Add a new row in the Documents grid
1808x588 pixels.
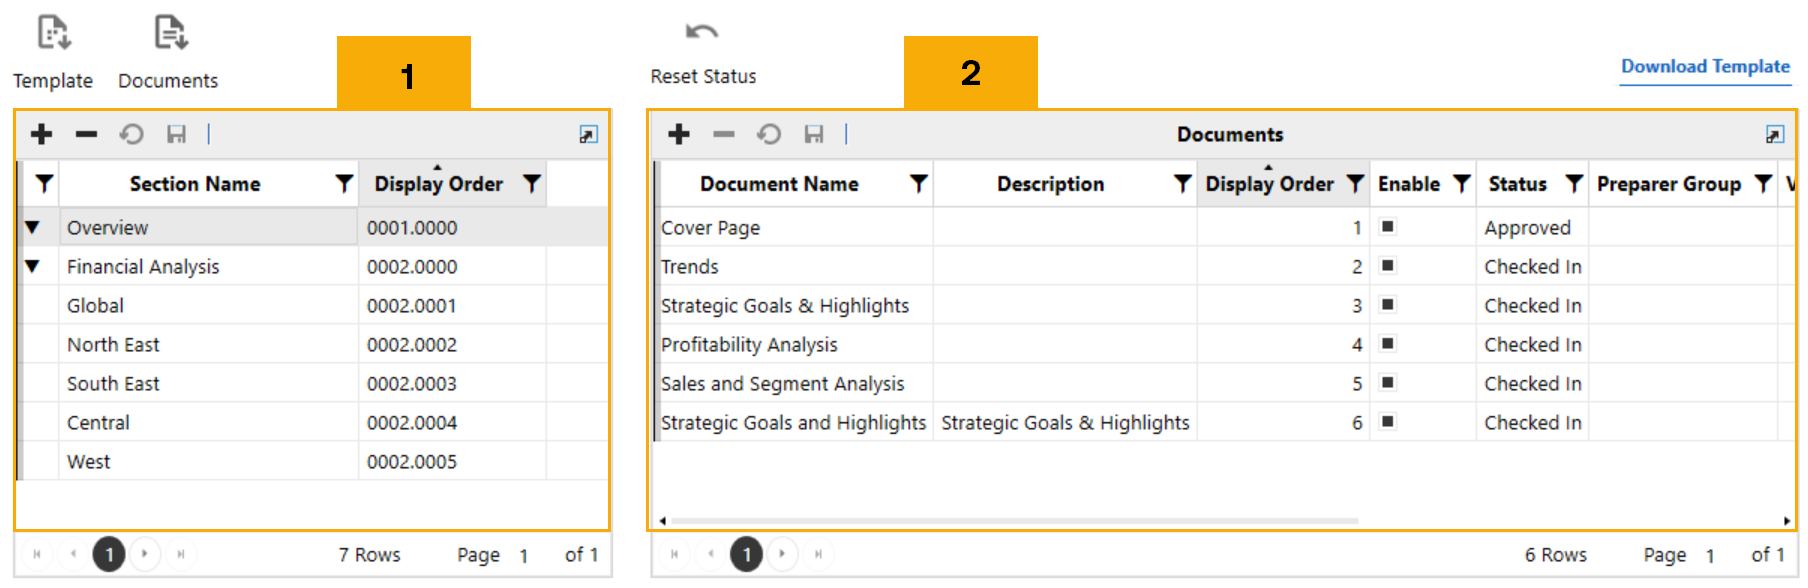pos(679,134)
